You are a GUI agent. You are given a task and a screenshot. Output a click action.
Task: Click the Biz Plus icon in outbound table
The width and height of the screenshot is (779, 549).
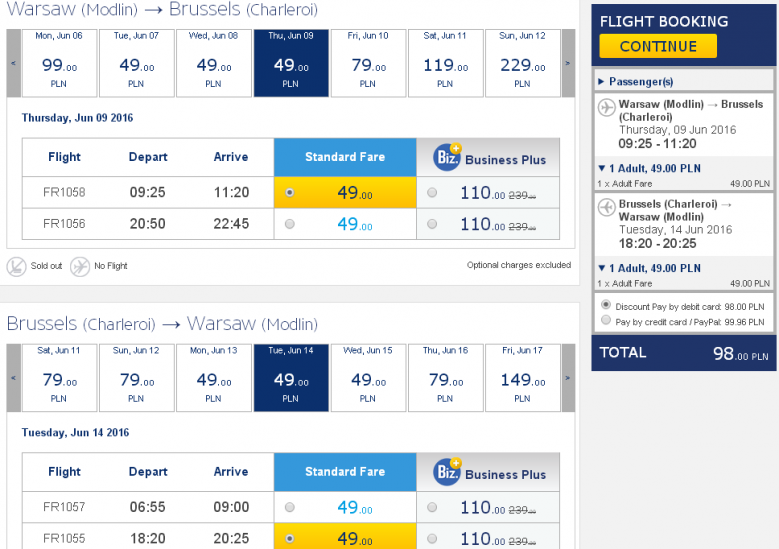447,157
